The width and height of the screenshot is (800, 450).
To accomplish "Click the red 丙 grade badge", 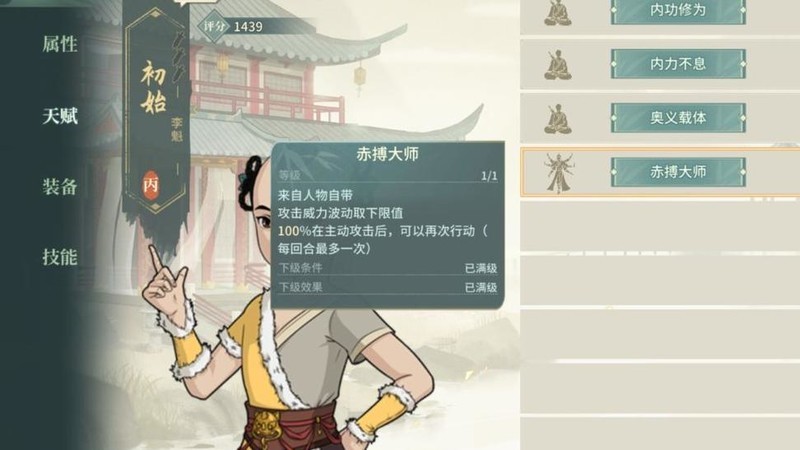I will 151,185.
